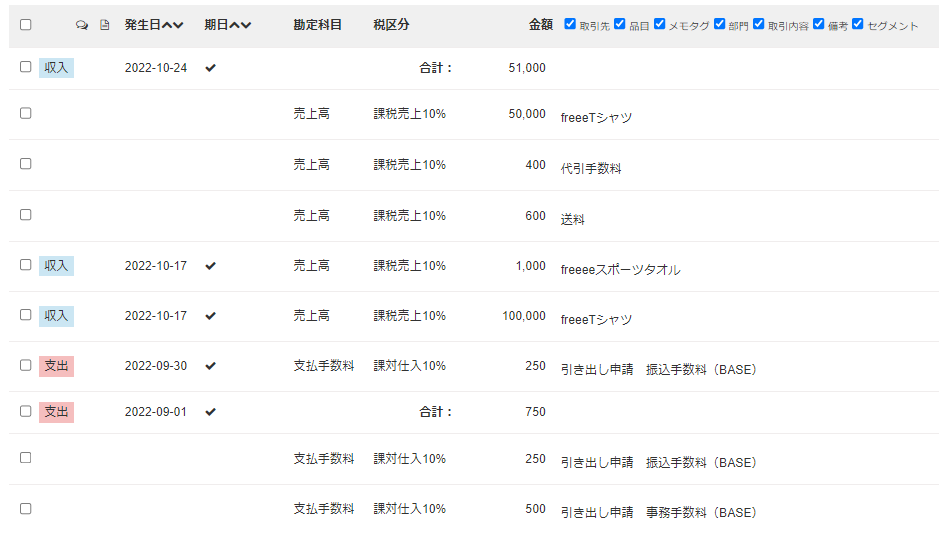Click freeeeスポーツタオル description text

point(620,270)
